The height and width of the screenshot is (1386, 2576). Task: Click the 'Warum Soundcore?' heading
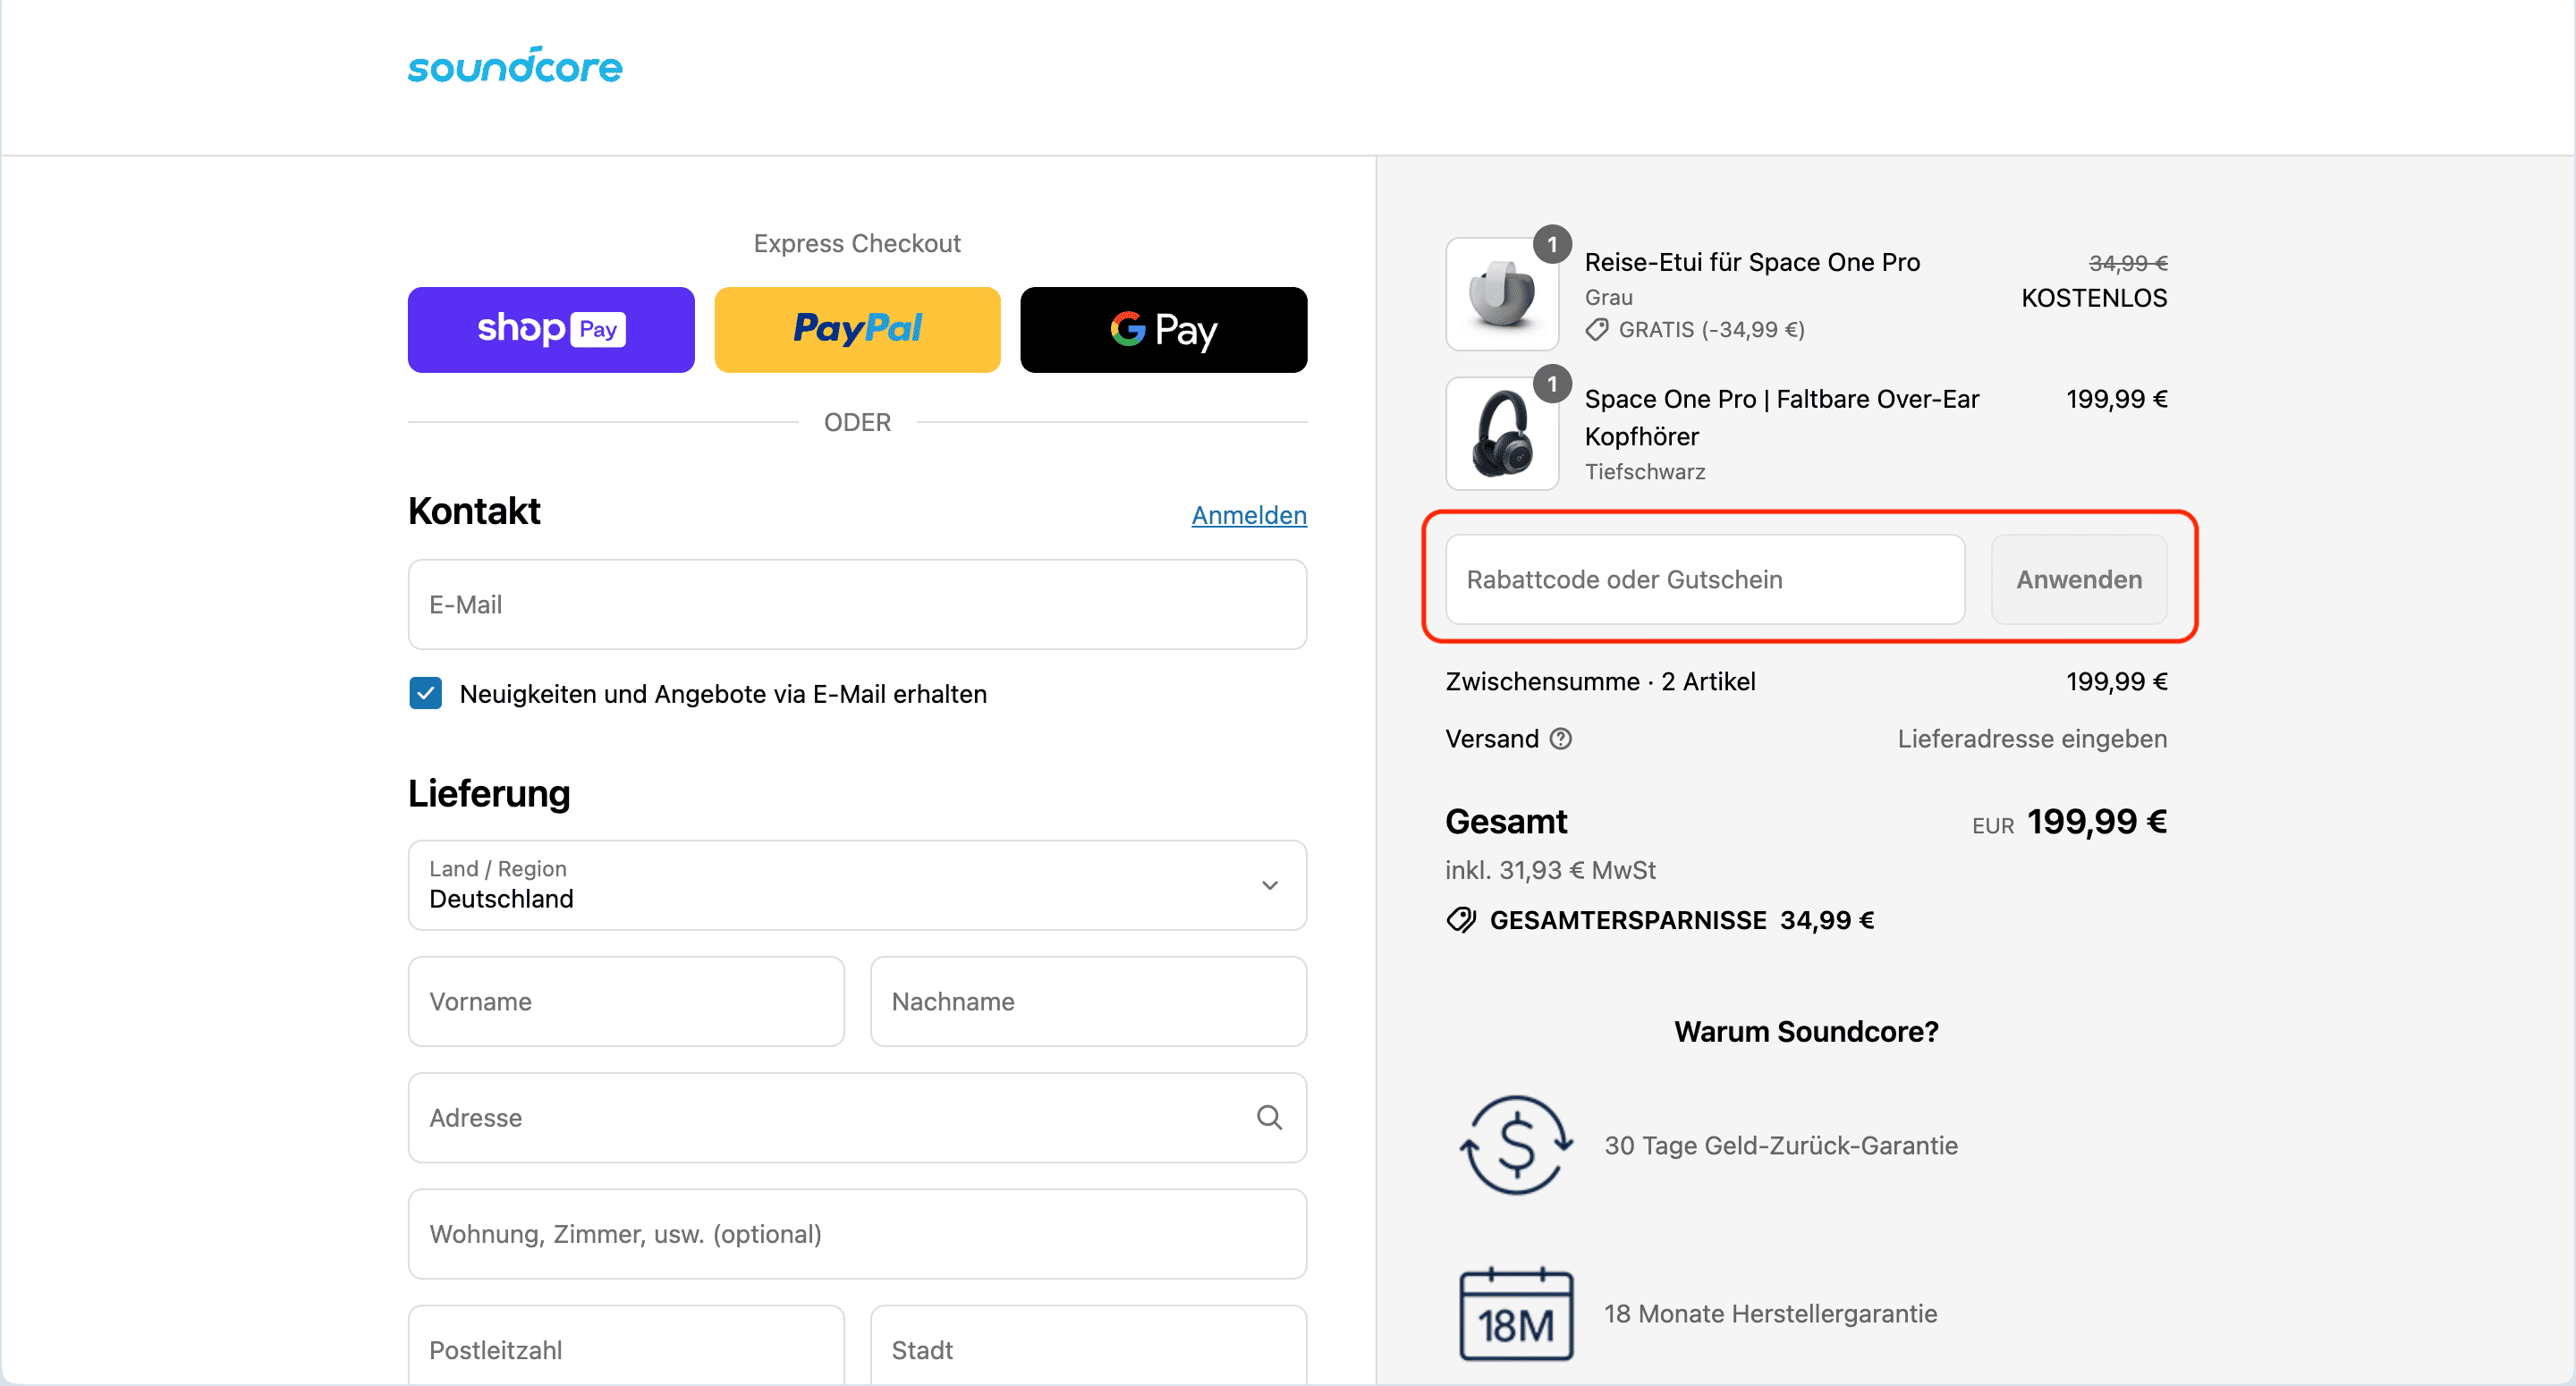pos(1806,1031)
